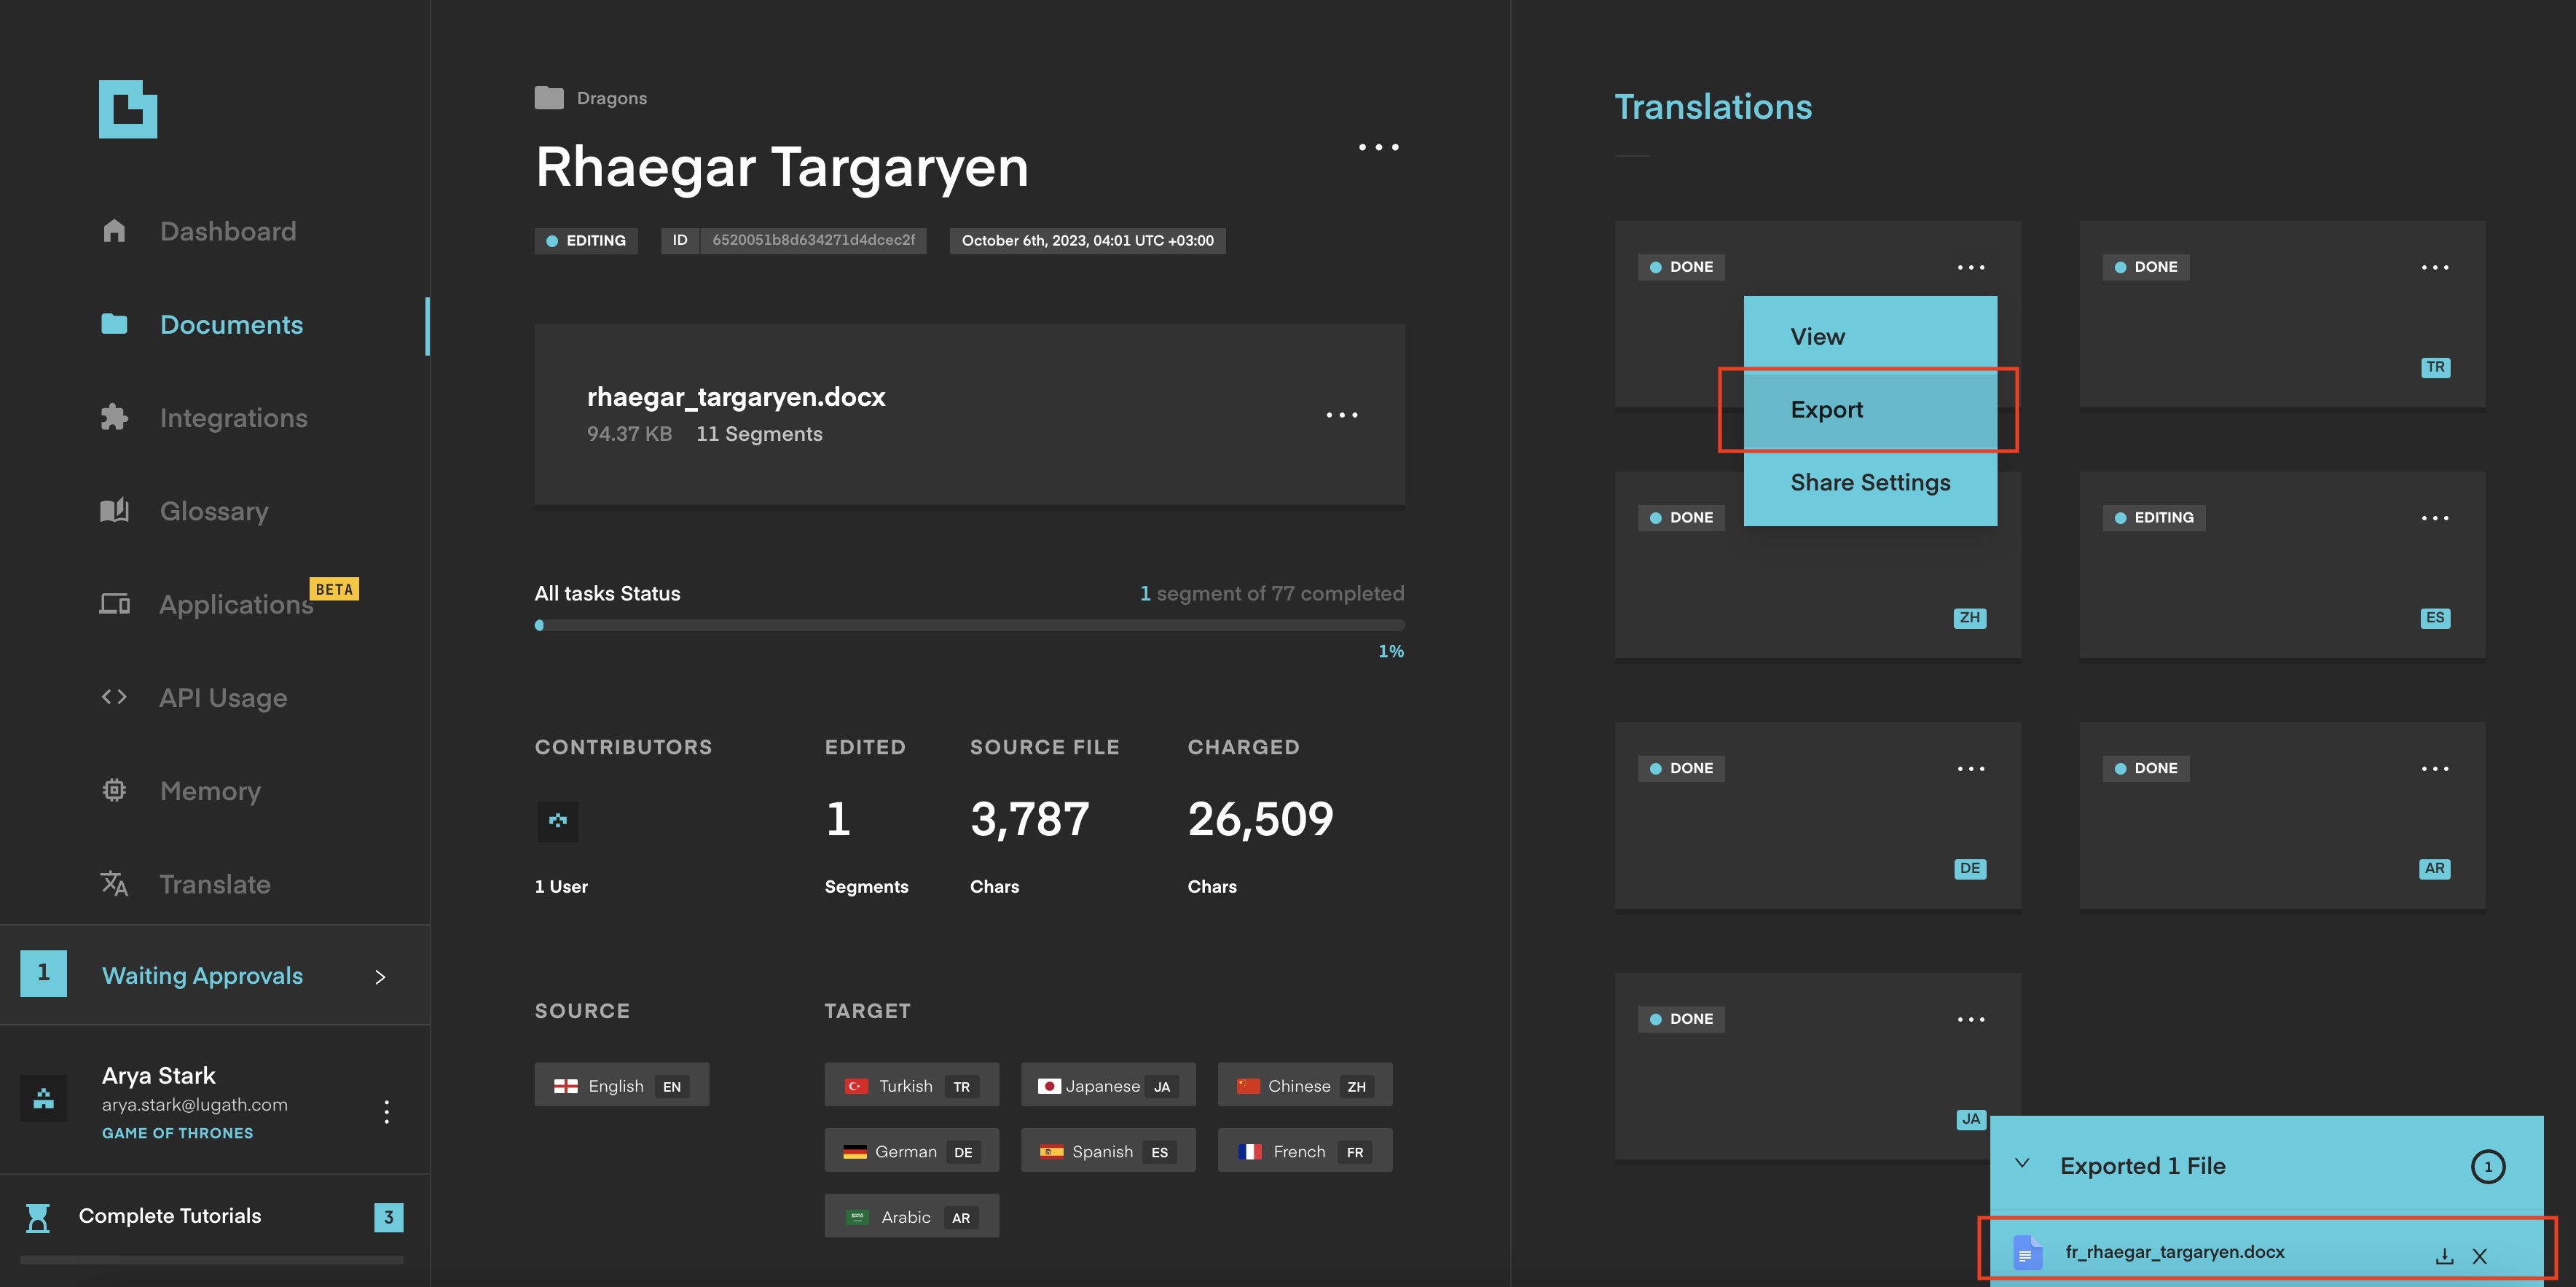2576x1287 pixels.
Task: Click the document ID 6520051b8d634271d4dcec2f
Action: point(813,240)
